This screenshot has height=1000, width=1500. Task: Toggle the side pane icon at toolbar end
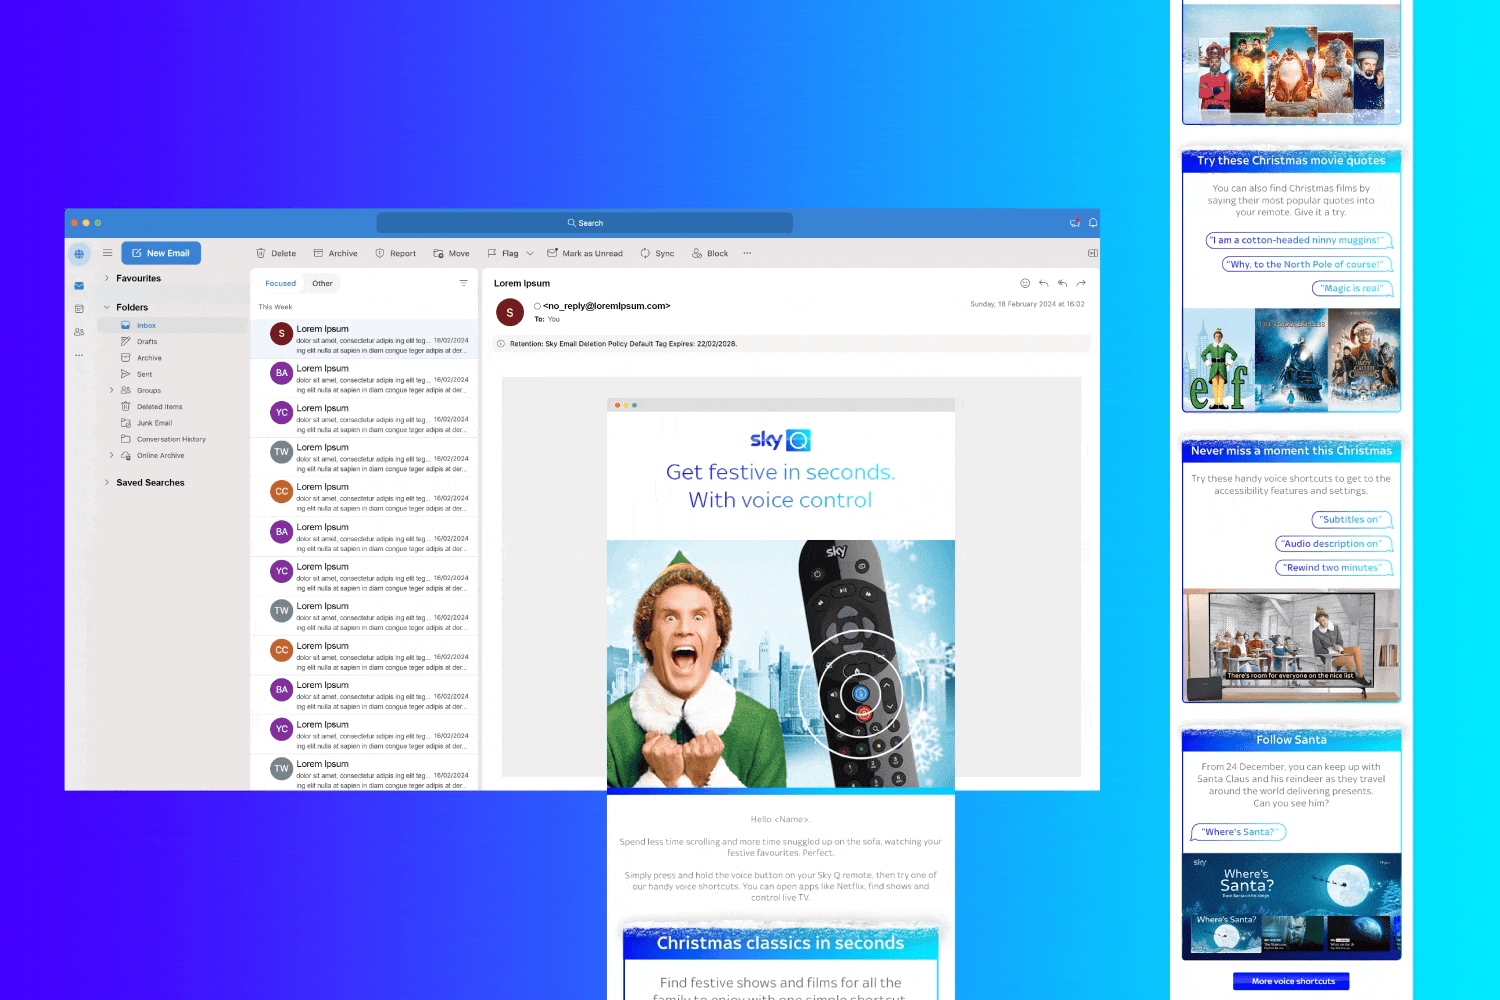[1092, 253]
